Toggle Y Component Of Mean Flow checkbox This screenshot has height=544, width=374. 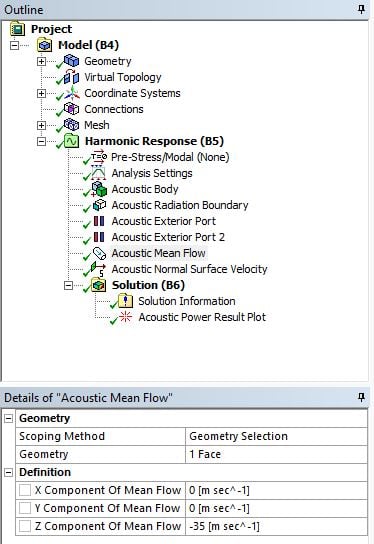(25, 508)
